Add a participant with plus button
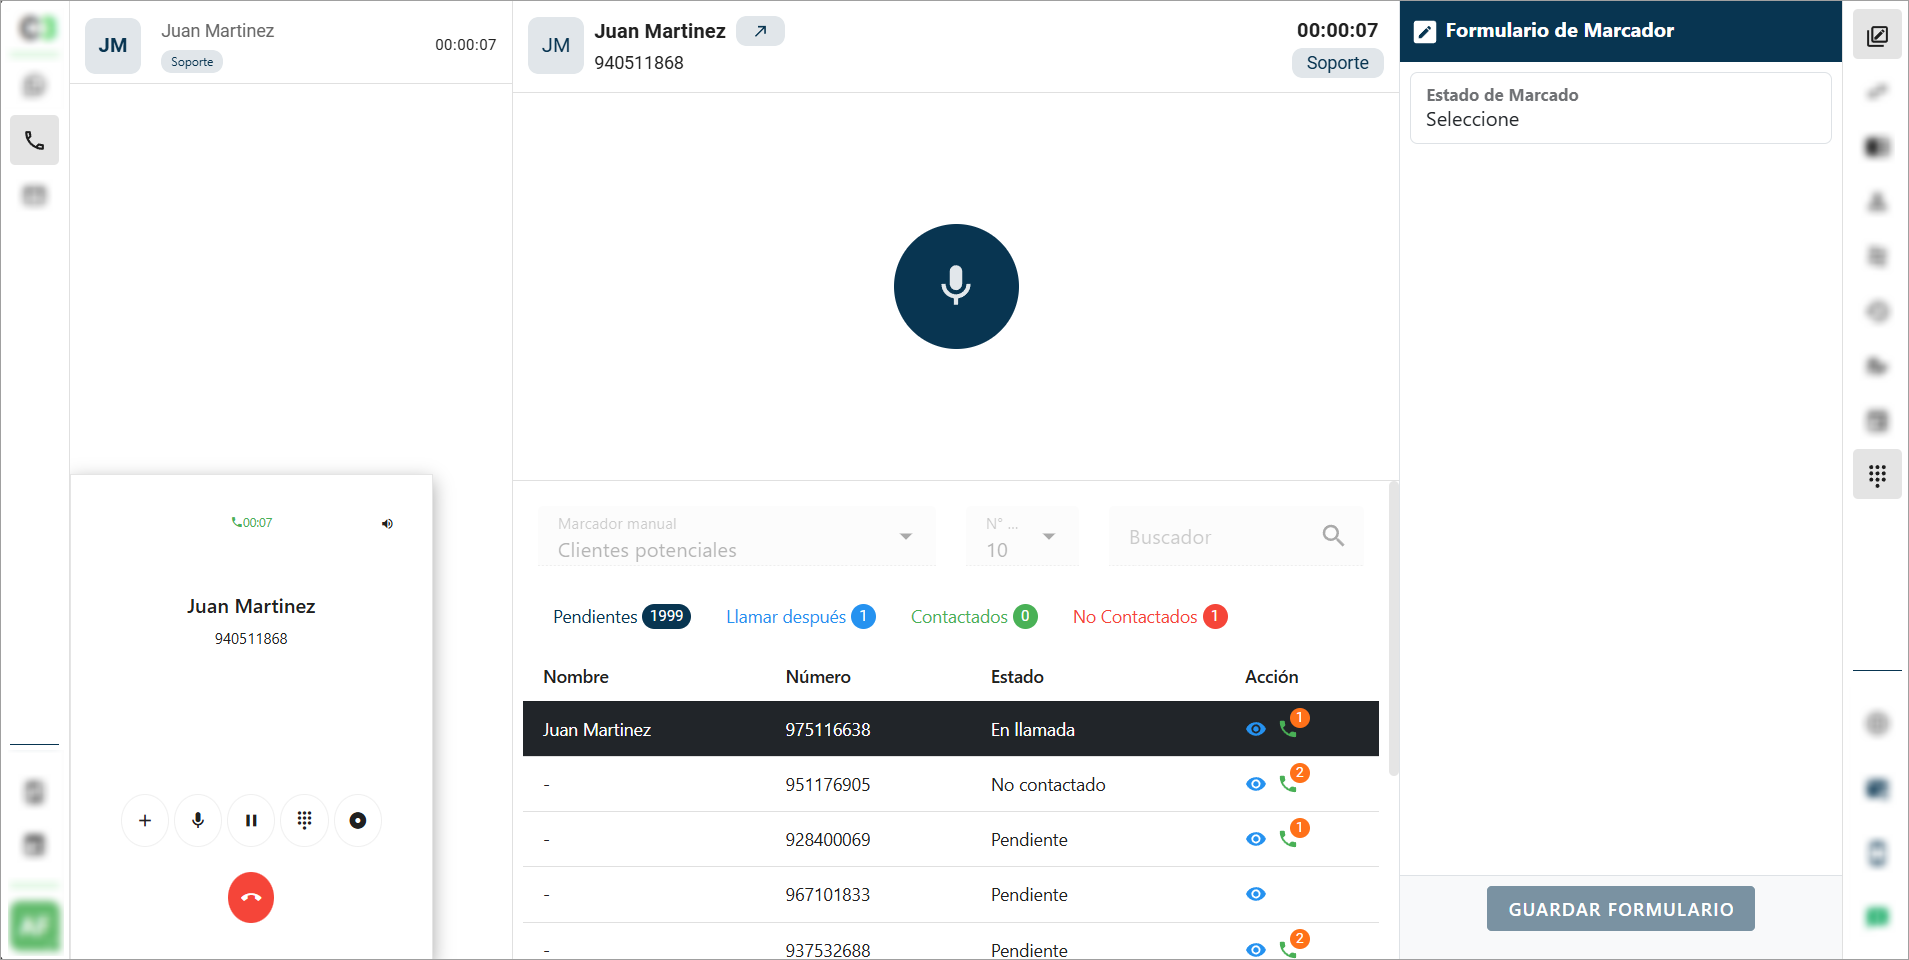 tap(145, 820)
